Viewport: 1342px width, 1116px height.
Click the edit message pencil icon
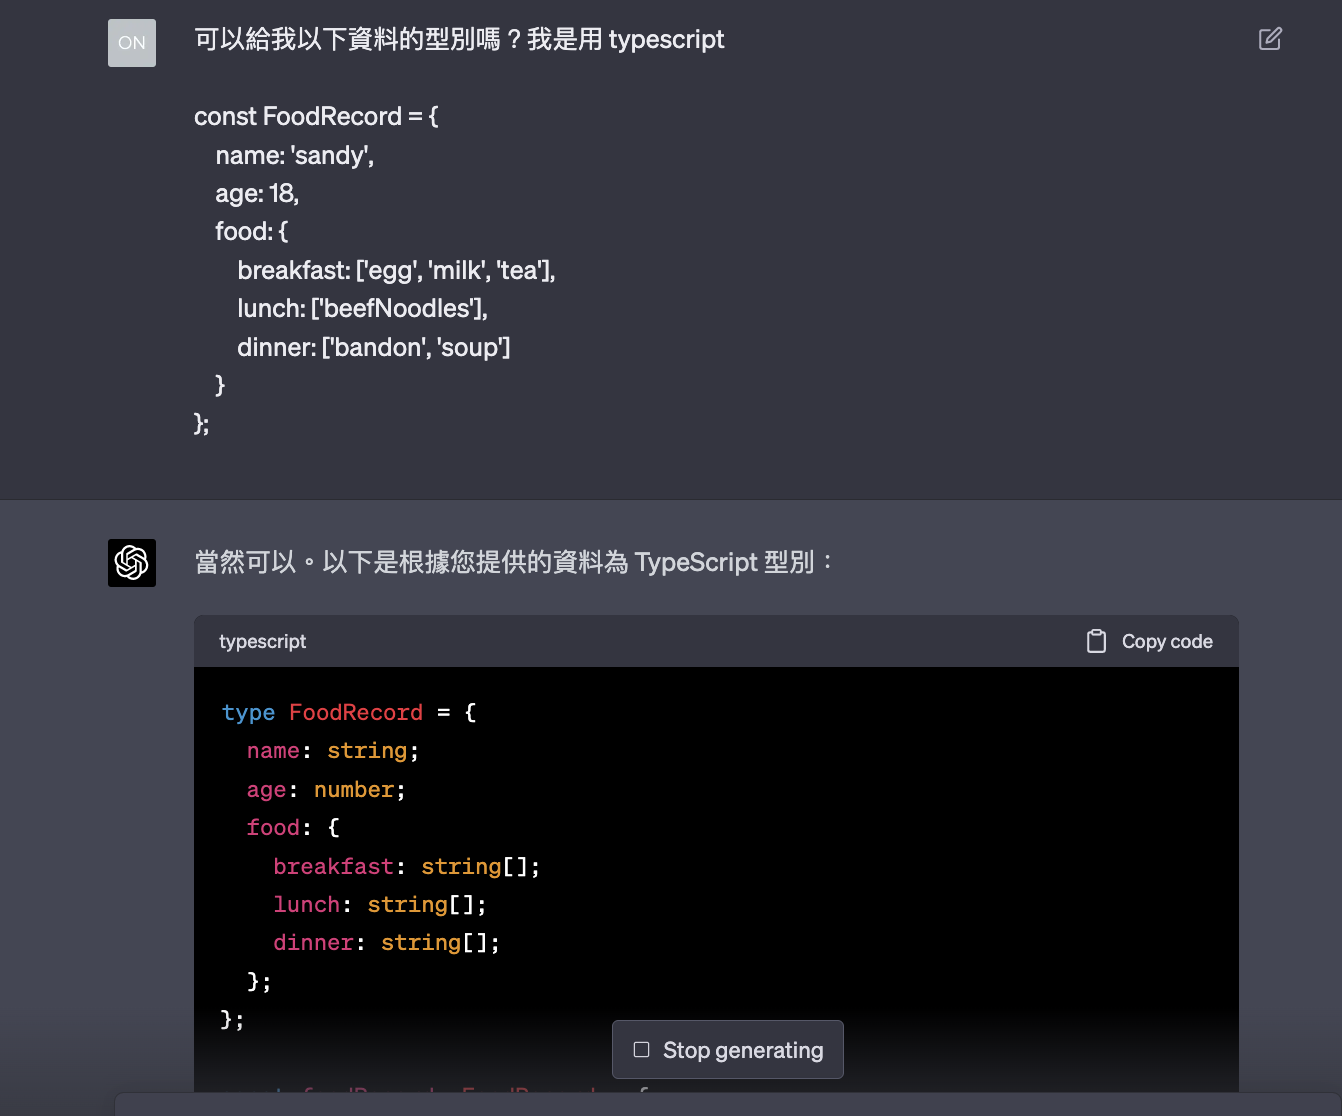coord(1270,39)
